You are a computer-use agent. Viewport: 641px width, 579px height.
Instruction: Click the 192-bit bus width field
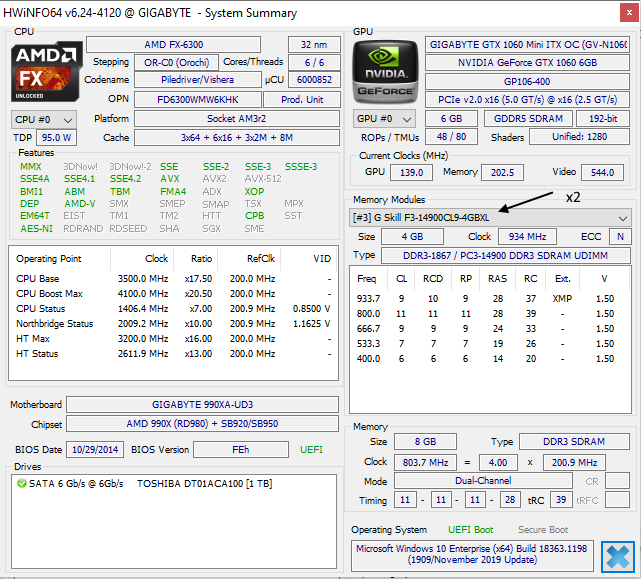pos(603,119)
